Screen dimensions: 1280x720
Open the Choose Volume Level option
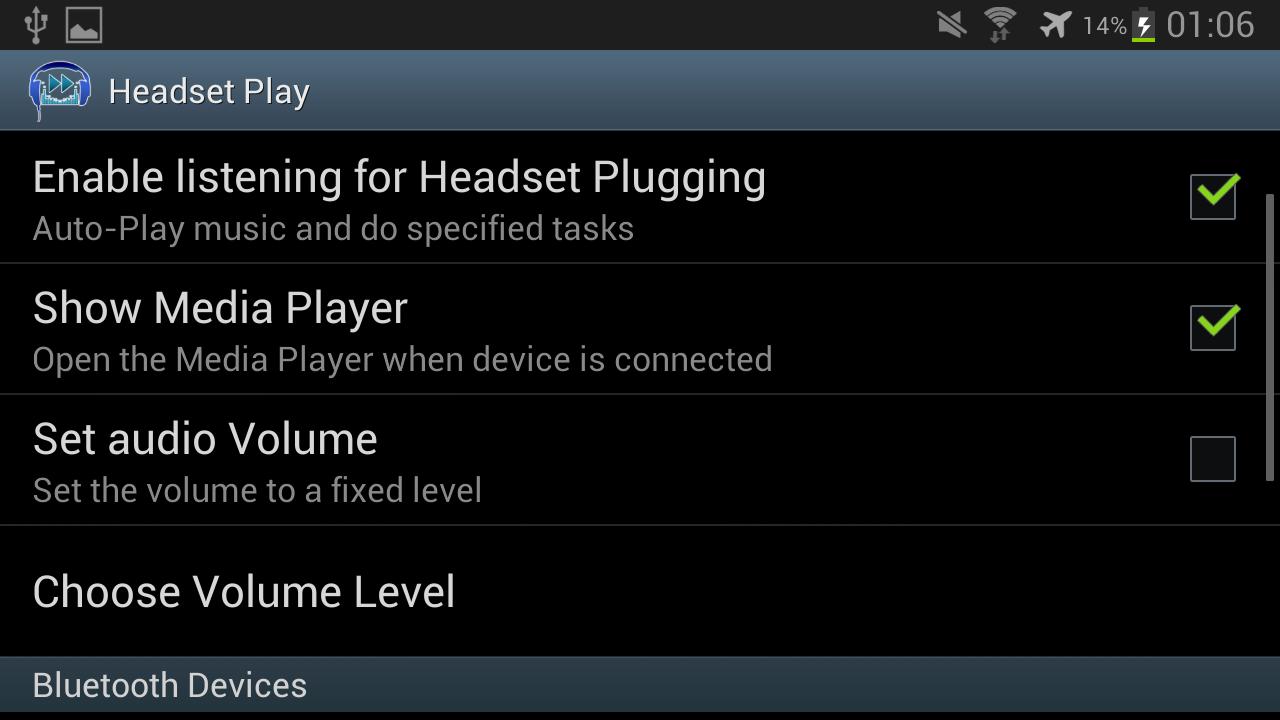pyautogui.click(x=640, y=591)
